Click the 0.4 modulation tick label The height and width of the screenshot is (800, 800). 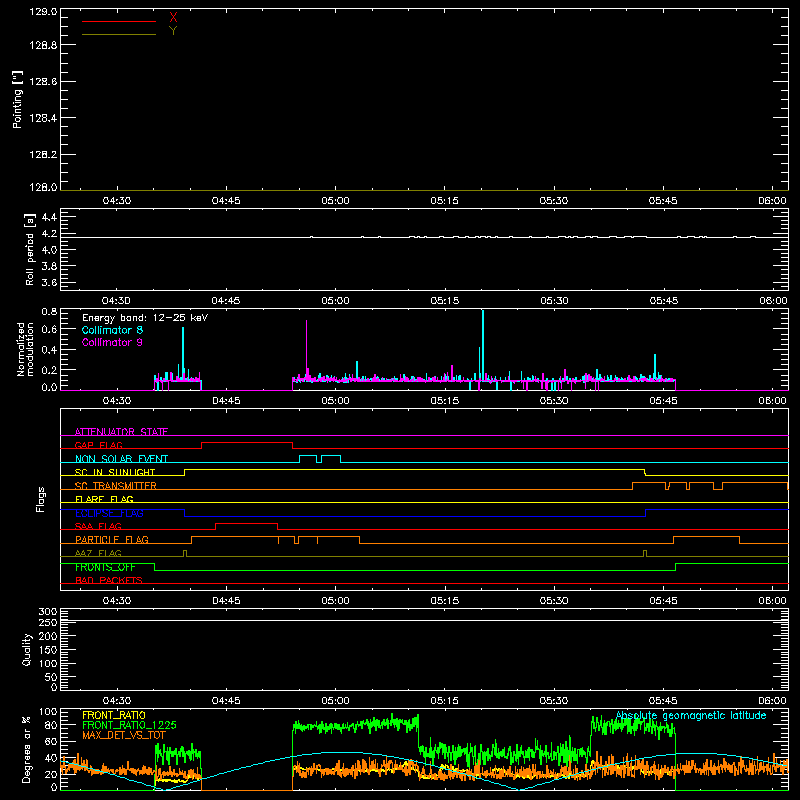click(49, 350)
